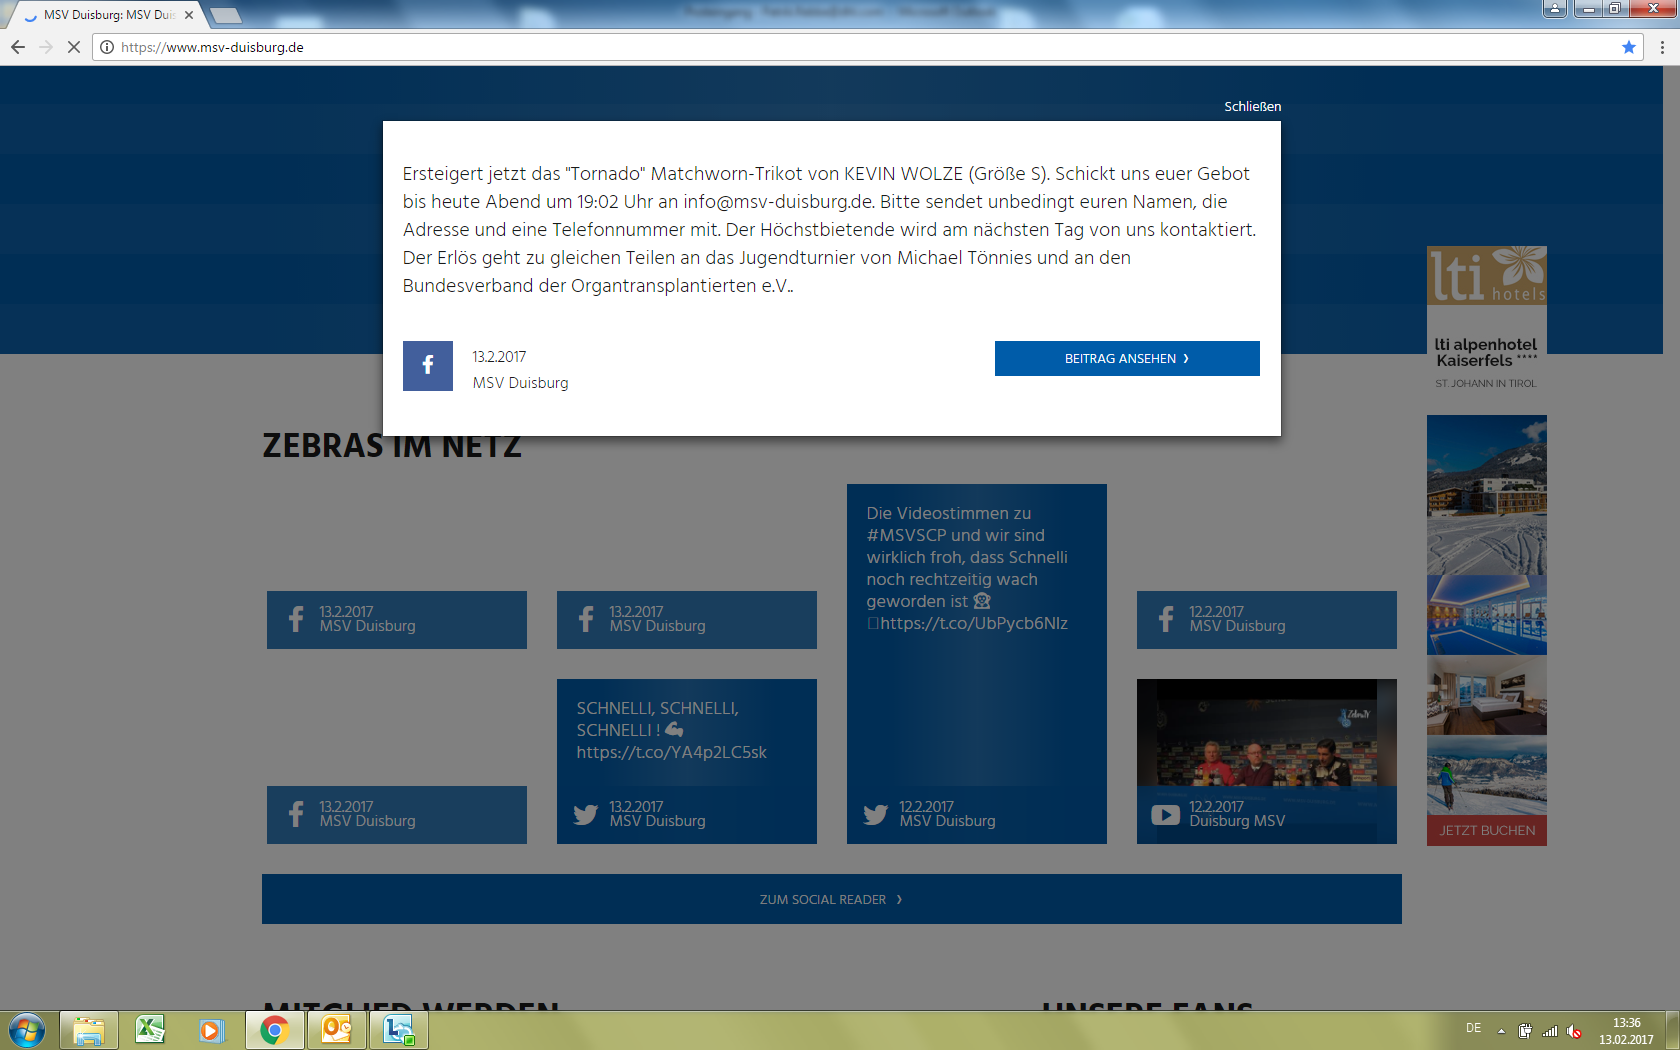
Task: Open Chrome's three-dot menu
Action: pos(1662,47)
